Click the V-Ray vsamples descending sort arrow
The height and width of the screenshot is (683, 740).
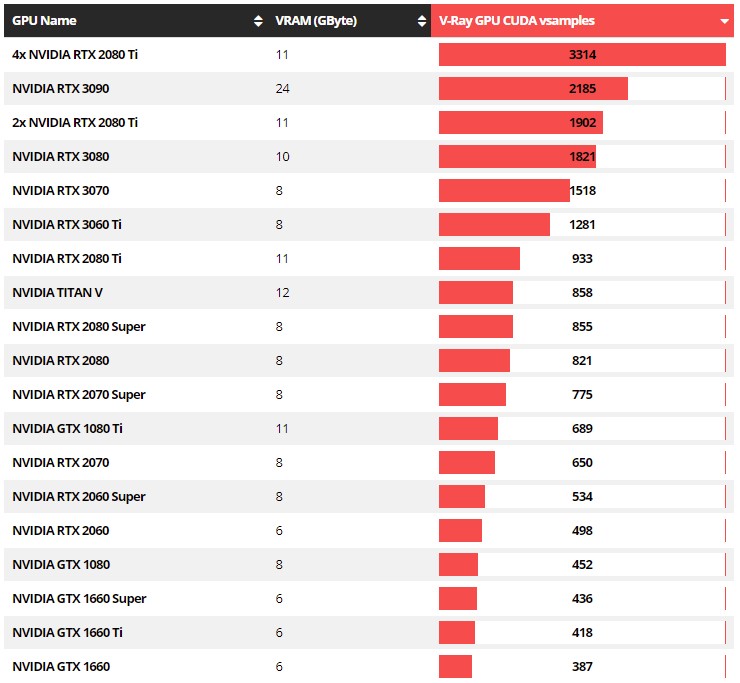pyautogui.click(x=724, y=20)
